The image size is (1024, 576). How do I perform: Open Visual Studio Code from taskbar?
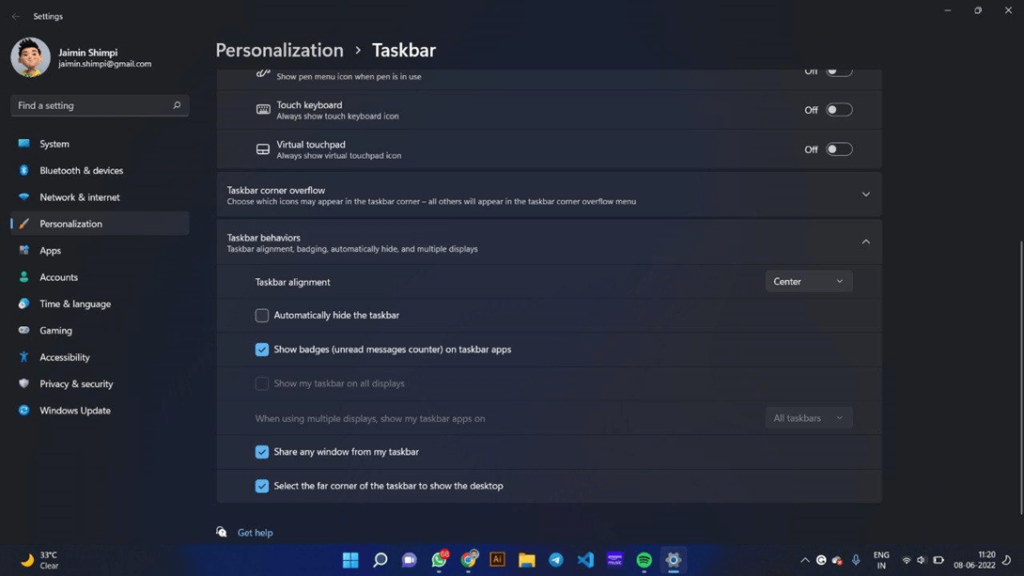(x=586, y=560)
